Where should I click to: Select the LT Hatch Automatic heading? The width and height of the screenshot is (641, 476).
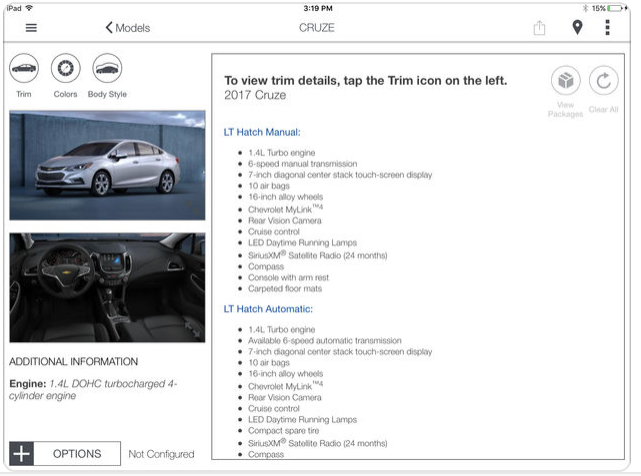[268, 309]
